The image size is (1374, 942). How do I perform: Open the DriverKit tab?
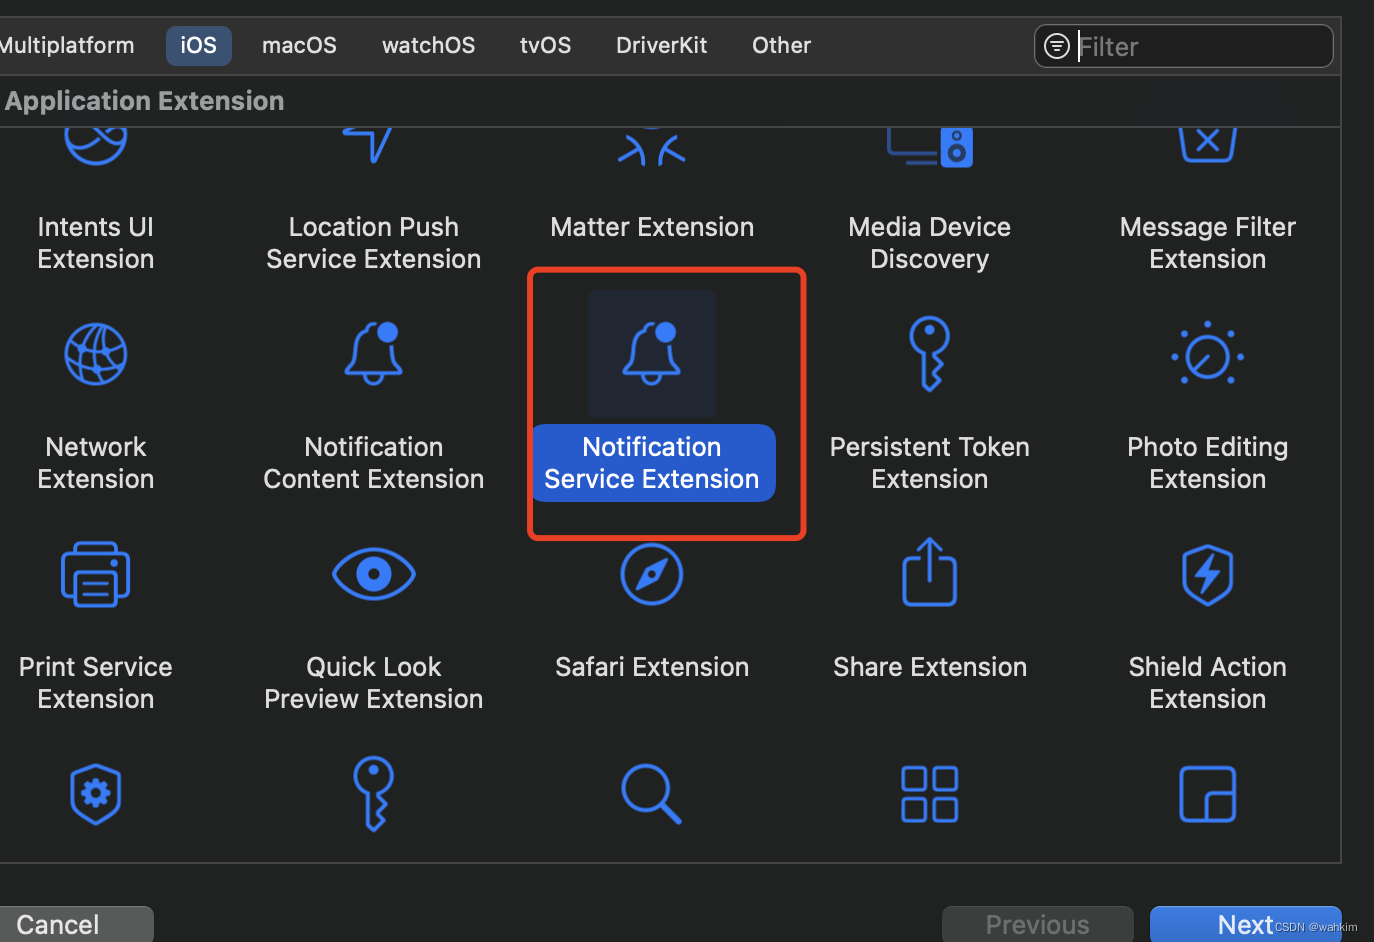[x=662, y=45]
